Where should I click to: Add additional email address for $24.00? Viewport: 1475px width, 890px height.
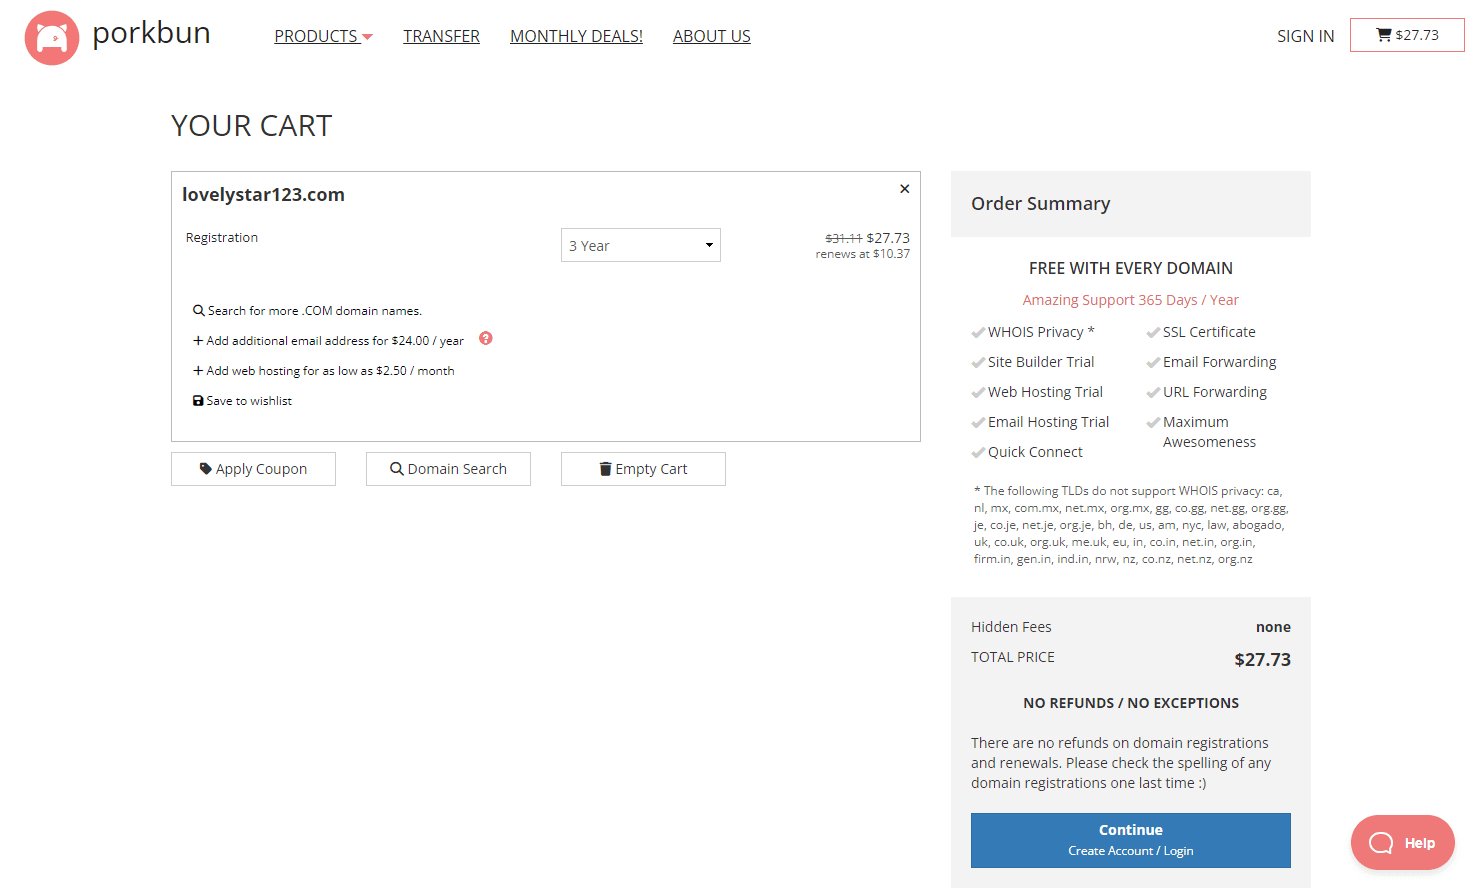click(328, 341)
